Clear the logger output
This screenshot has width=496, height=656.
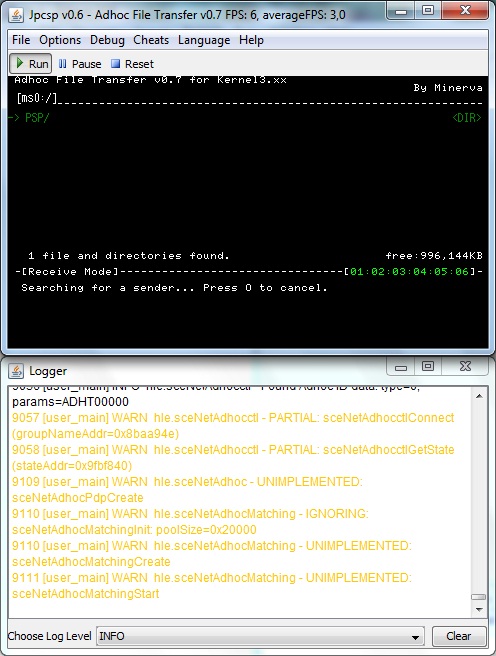(x=459, y=636)
